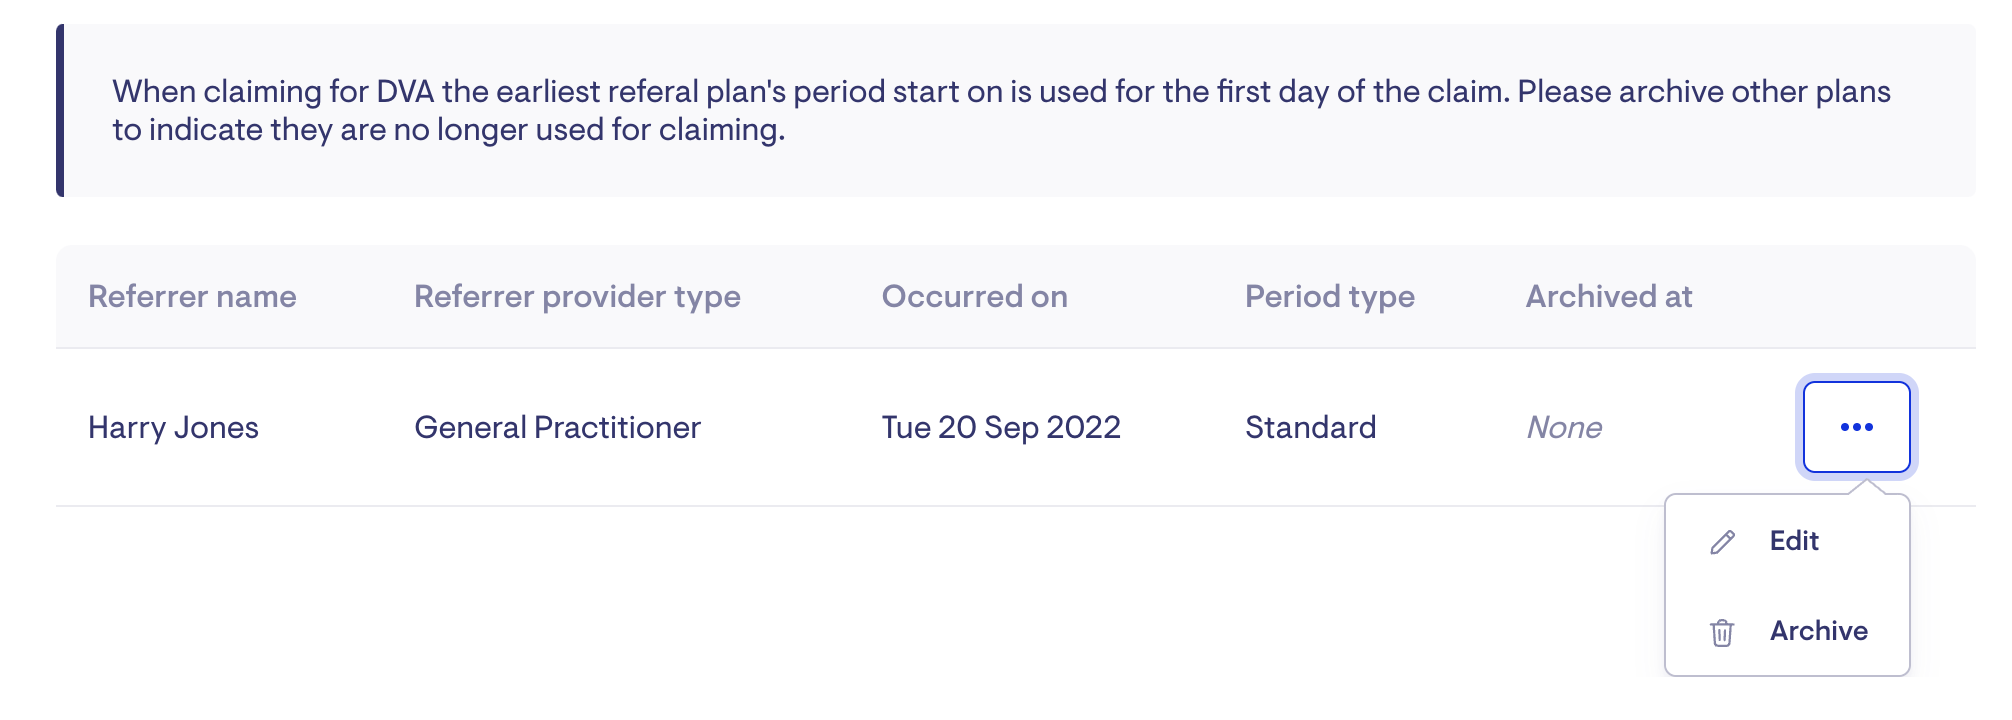Click the Tue 20 Sep 2022 date cell

pos(1000,428)
